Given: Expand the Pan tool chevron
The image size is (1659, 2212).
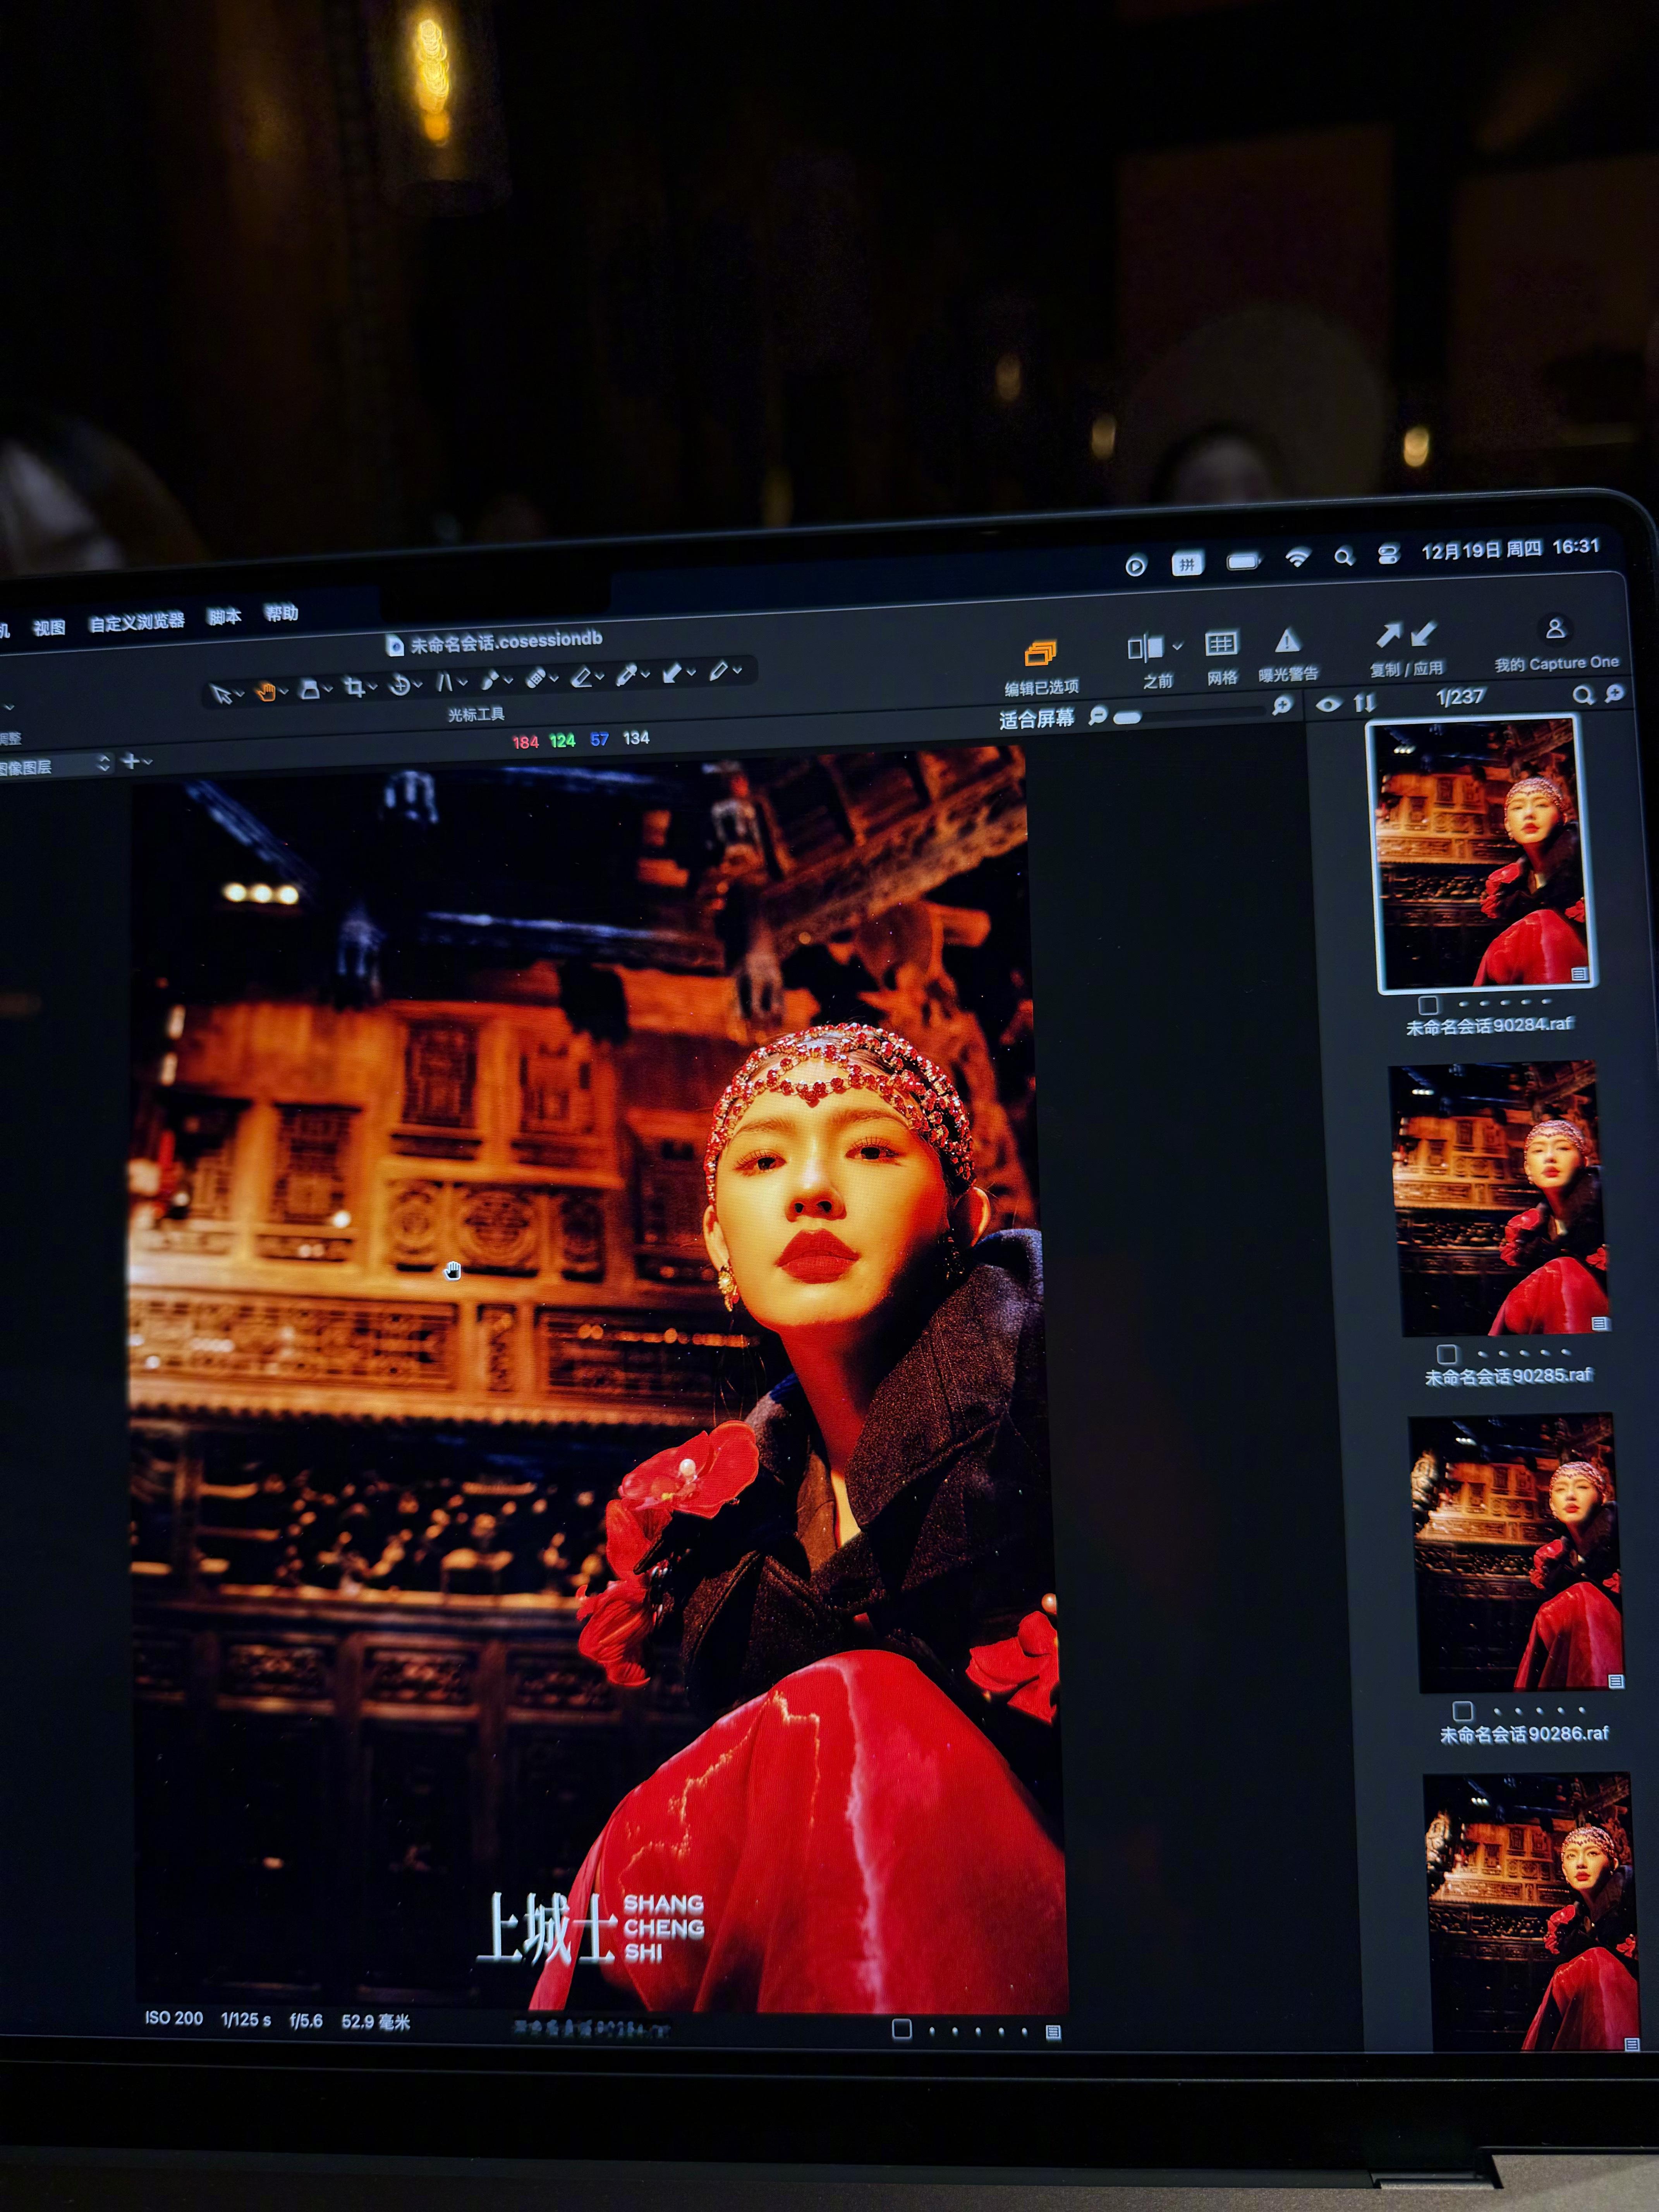Looking at the screenshot, I should pyautogui.click(x=284, y=691).
